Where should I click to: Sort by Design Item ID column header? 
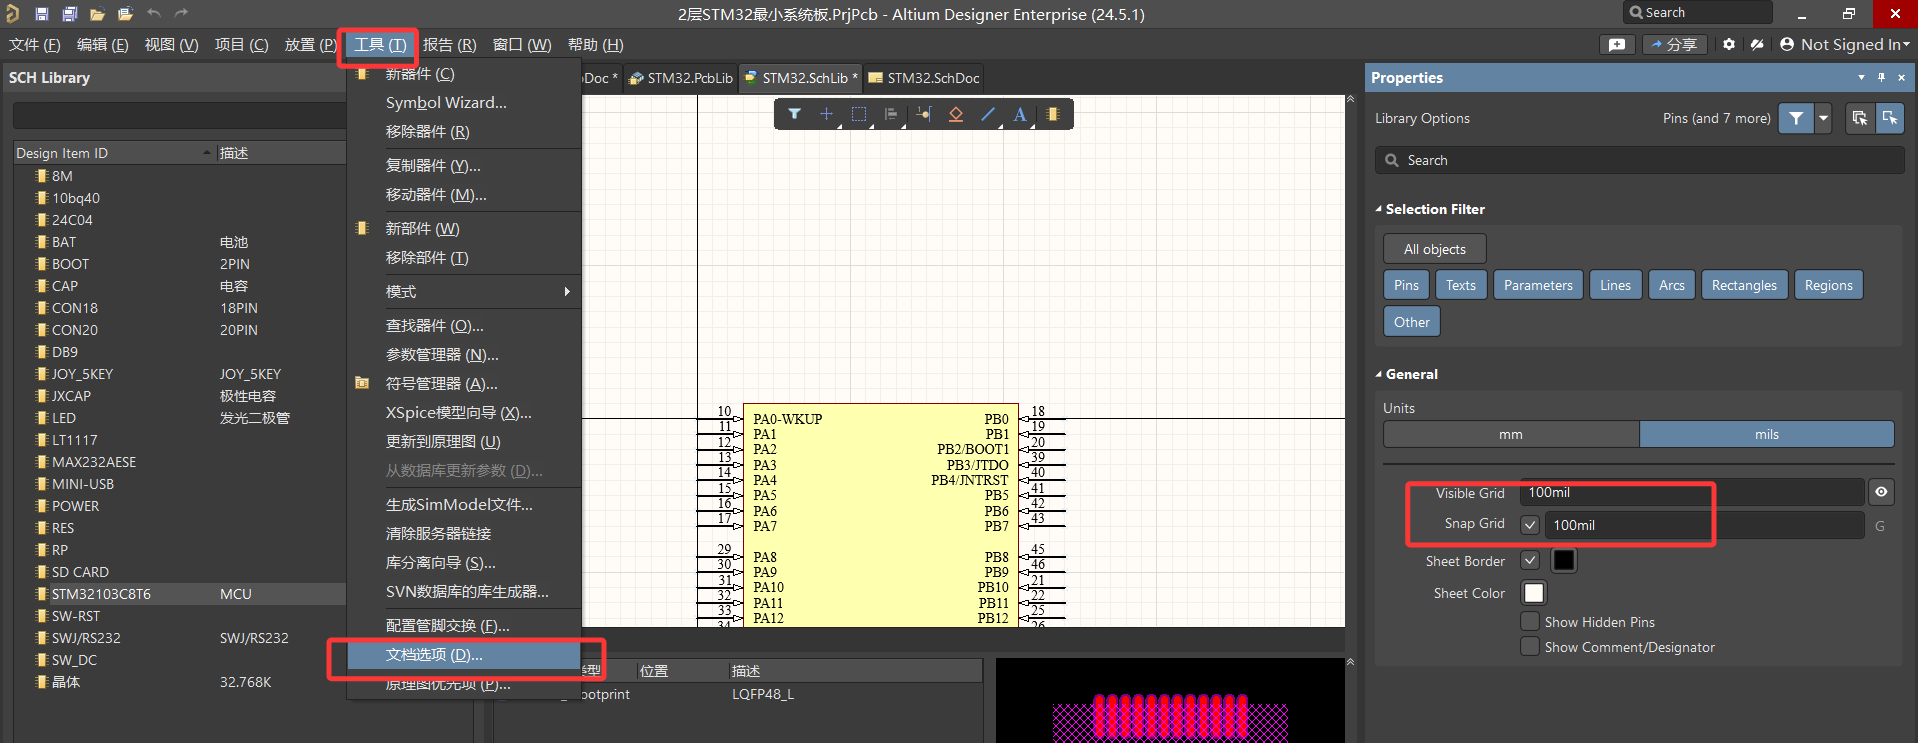pos(114,153)
